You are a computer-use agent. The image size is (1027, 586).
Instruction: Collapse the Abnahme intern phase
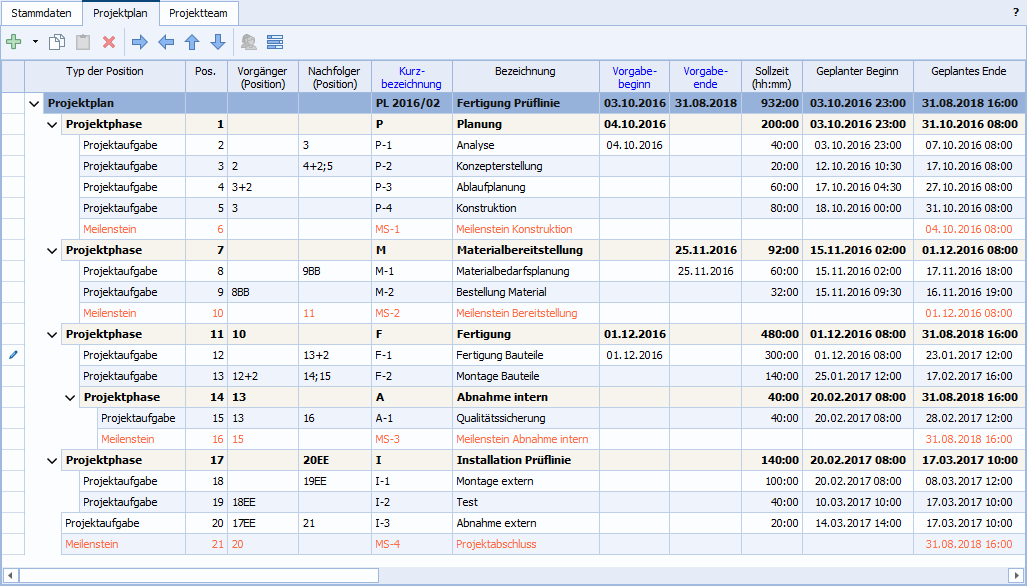point(70,397)
